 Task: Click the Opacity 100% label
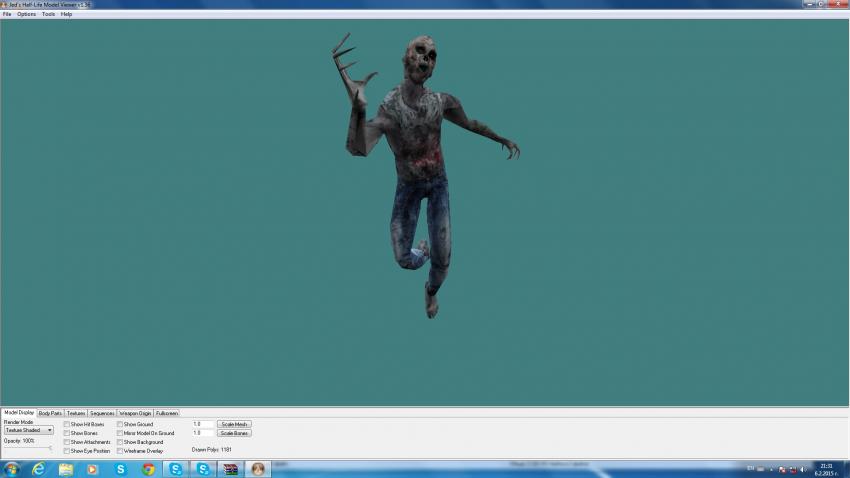point(19,441)
